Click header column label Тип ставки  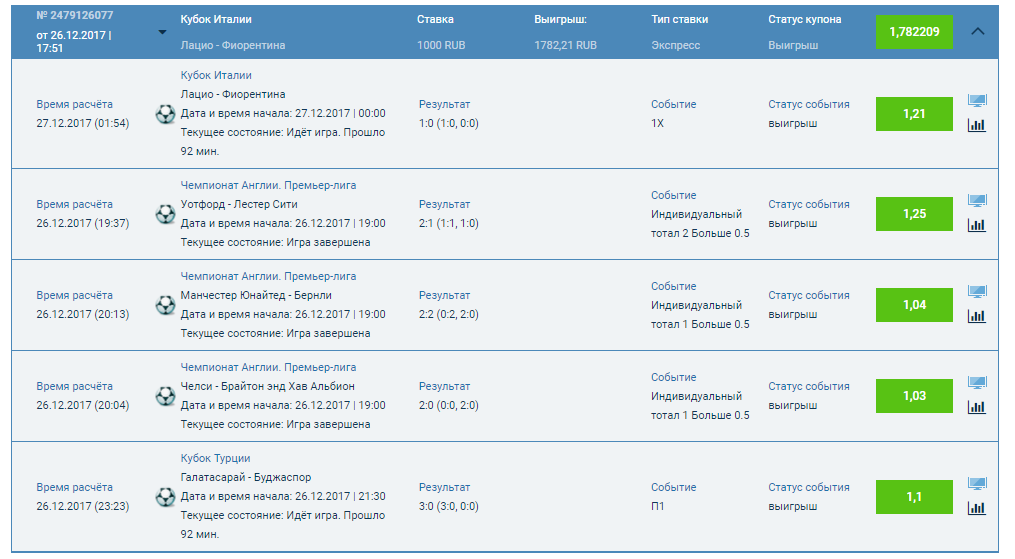coord(680,19)
